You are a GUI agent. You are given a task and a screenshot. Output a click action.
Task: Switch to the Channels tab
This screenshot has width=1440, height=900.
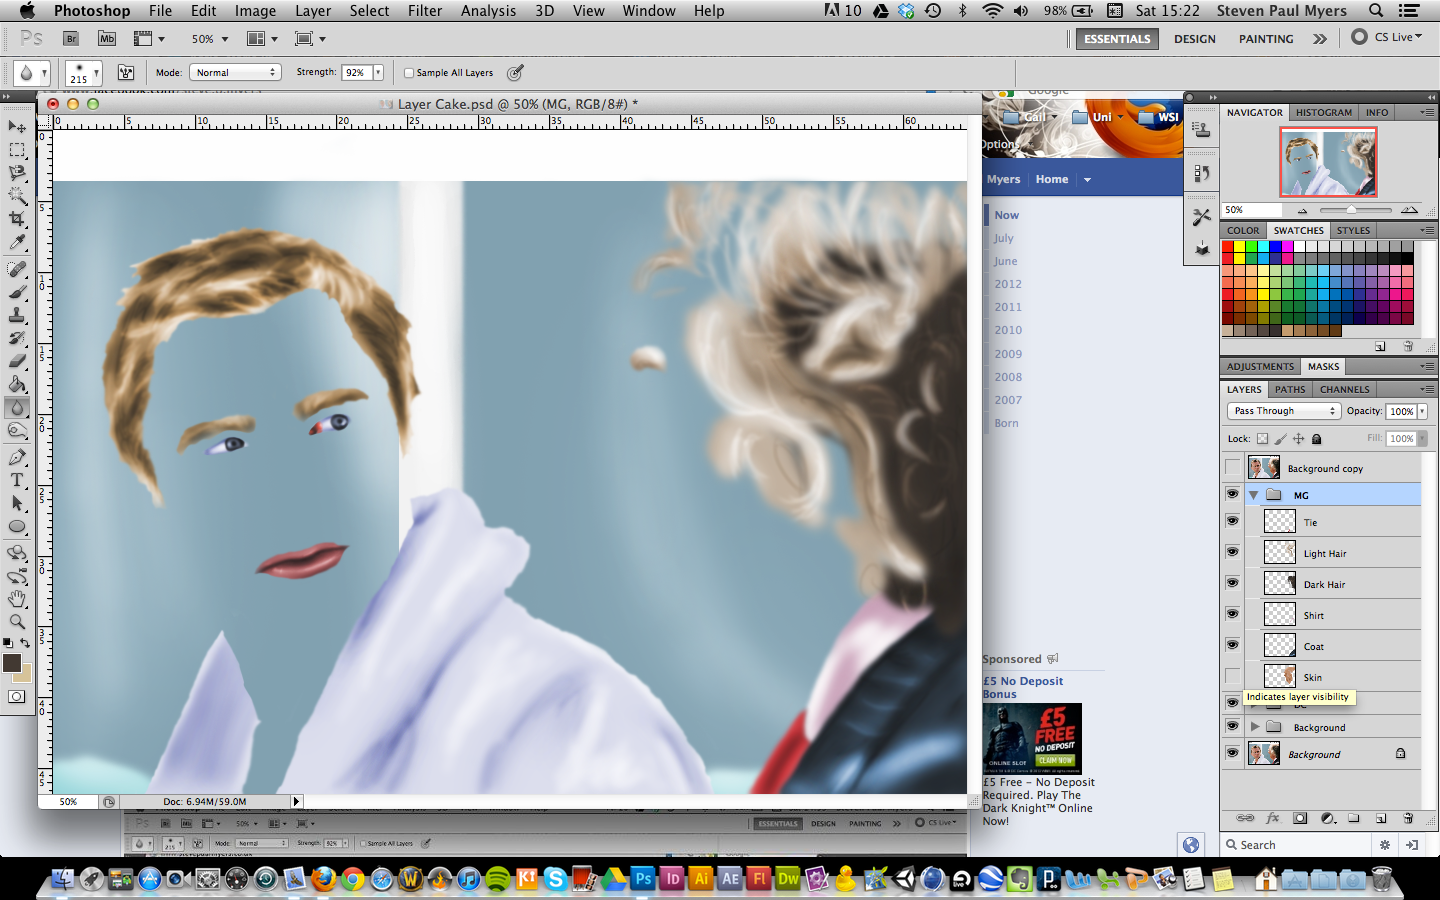click(x=1344, y=389)
